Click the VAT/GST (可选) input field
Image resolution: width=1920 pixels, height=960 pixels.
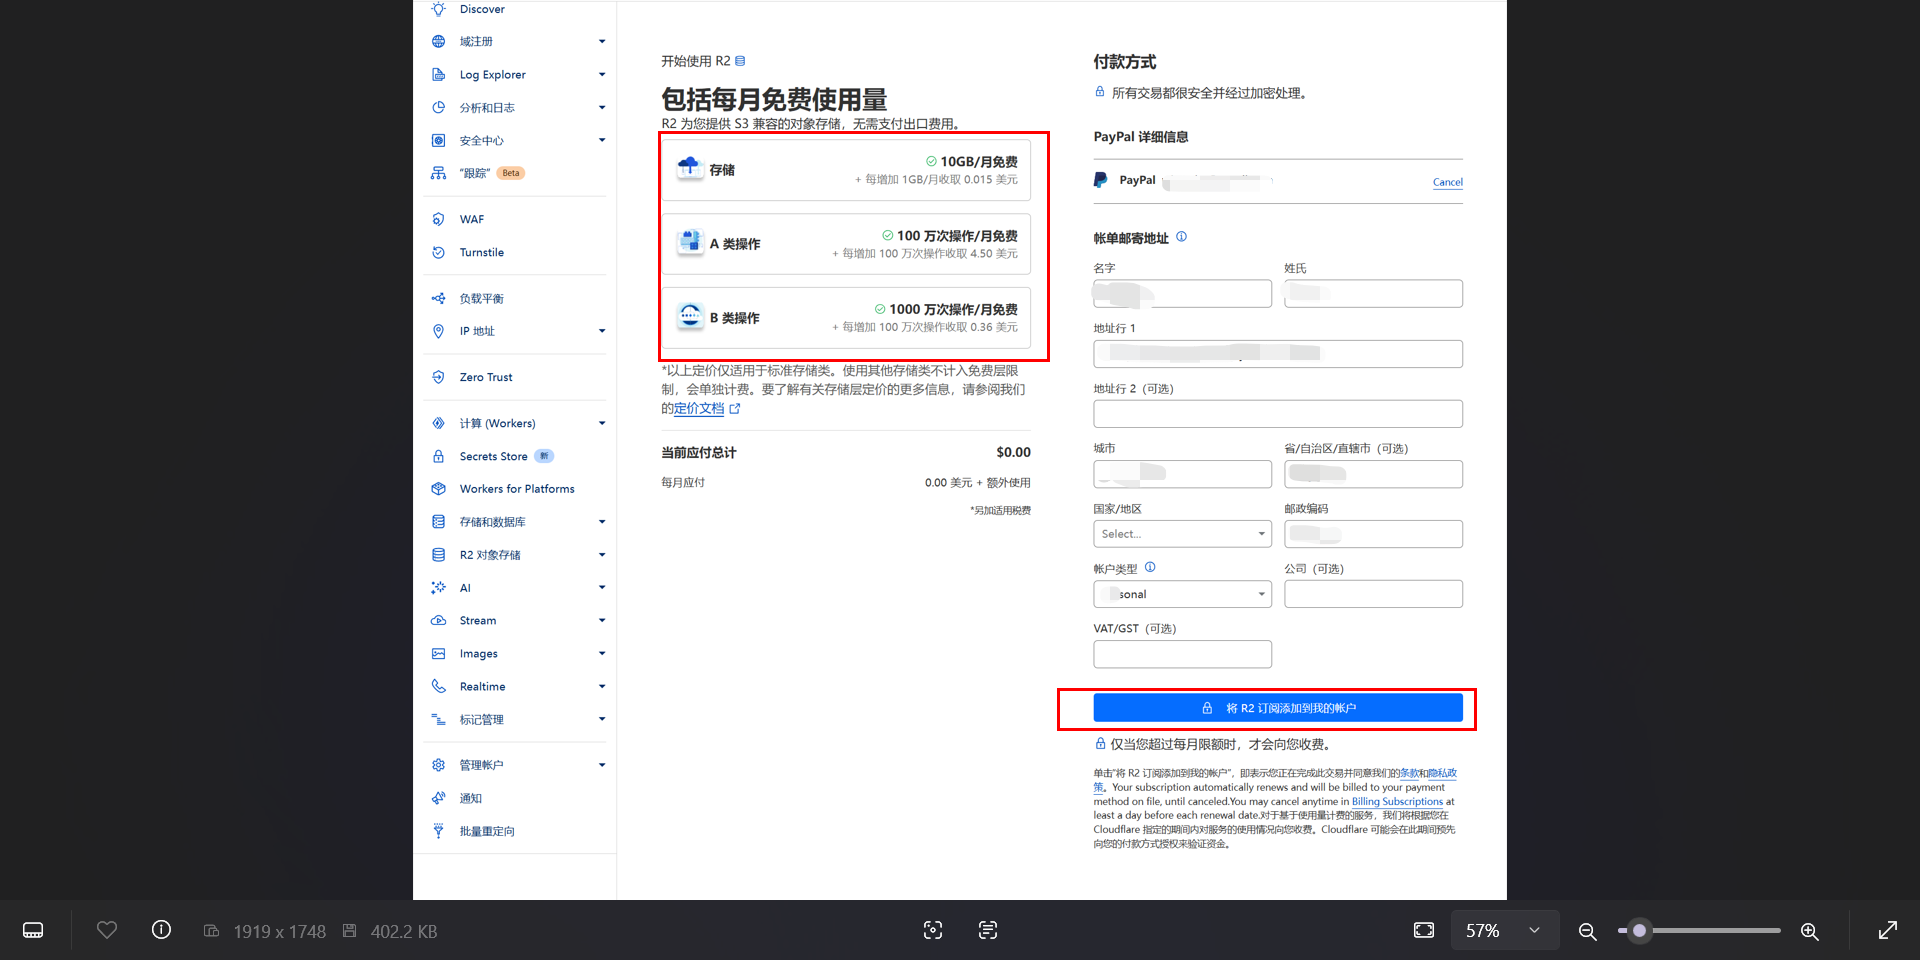pyautogui.click(x=1183, y=654)
